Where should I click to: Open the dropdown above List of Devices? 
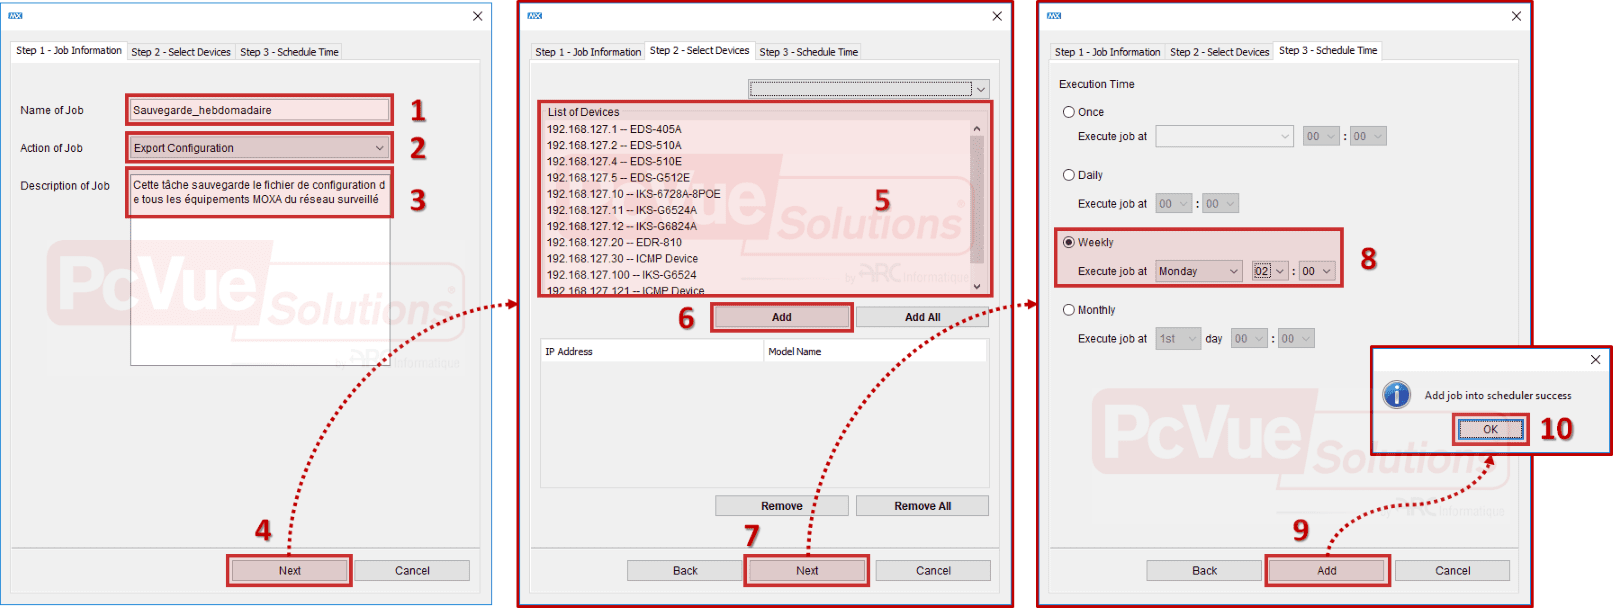click(x=980, y=89)
